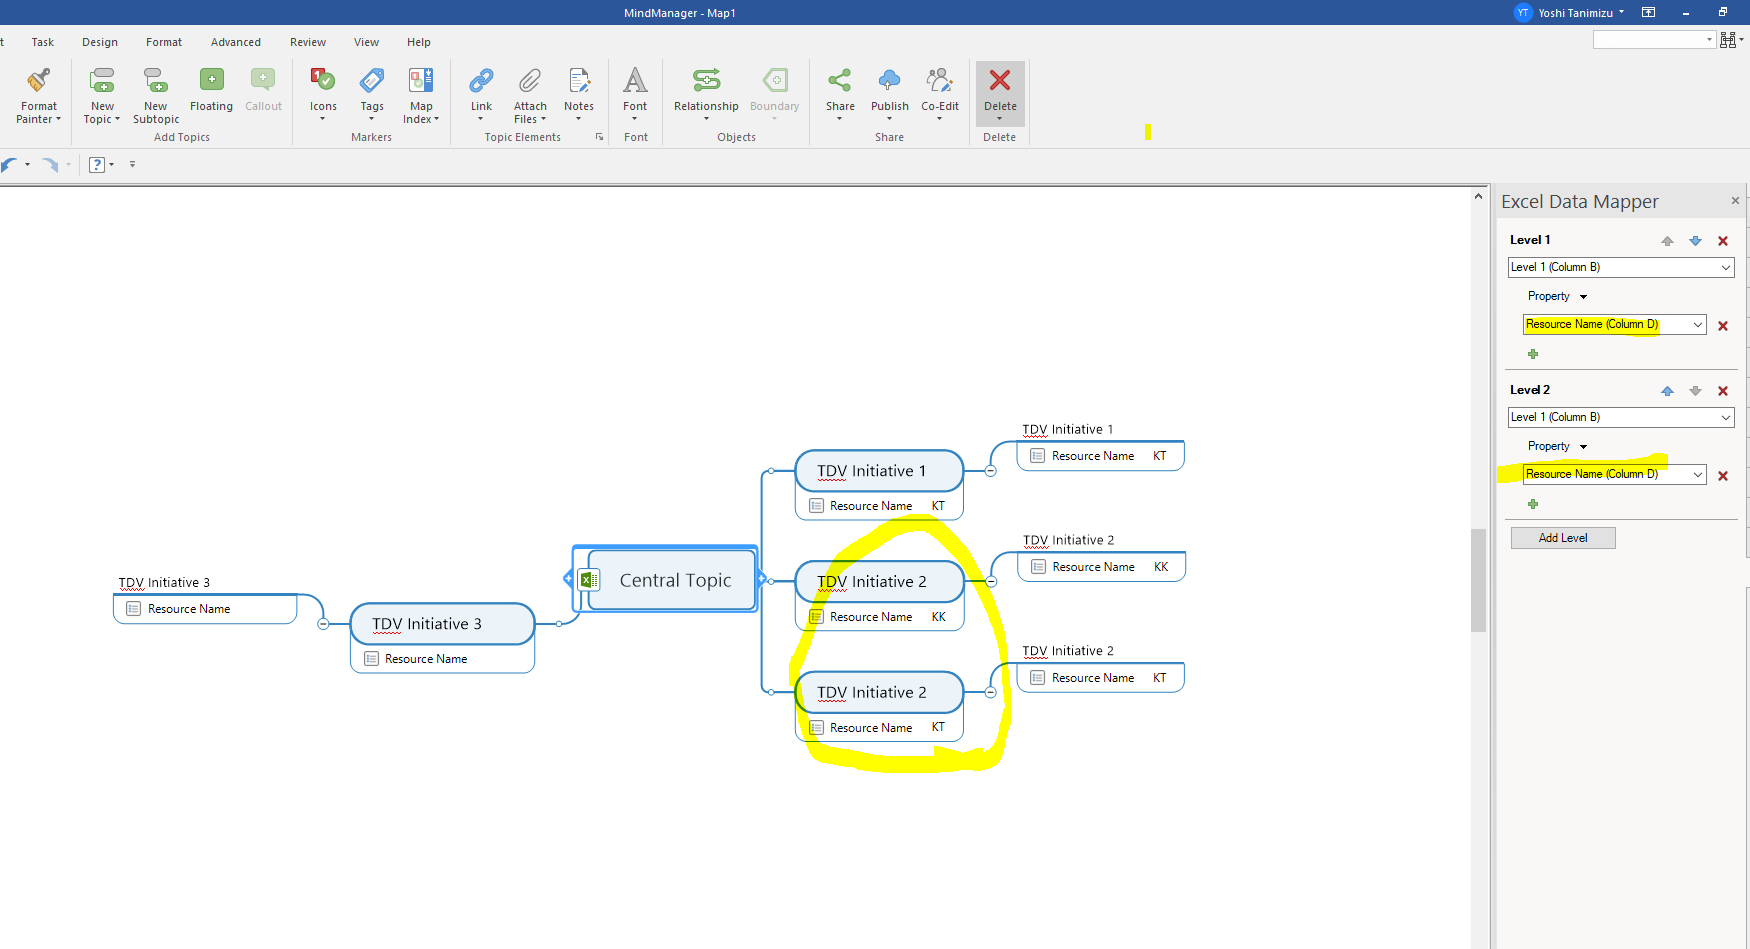Click the Add Level button
Viewport: 1750px width, 949px height.
tap(1562, 538)
